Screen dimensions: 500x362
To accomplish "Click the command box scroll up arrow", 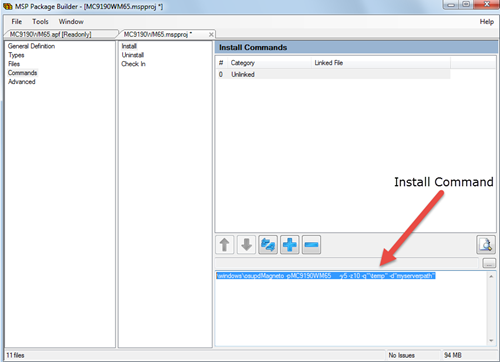I will (x=491, y=276).
